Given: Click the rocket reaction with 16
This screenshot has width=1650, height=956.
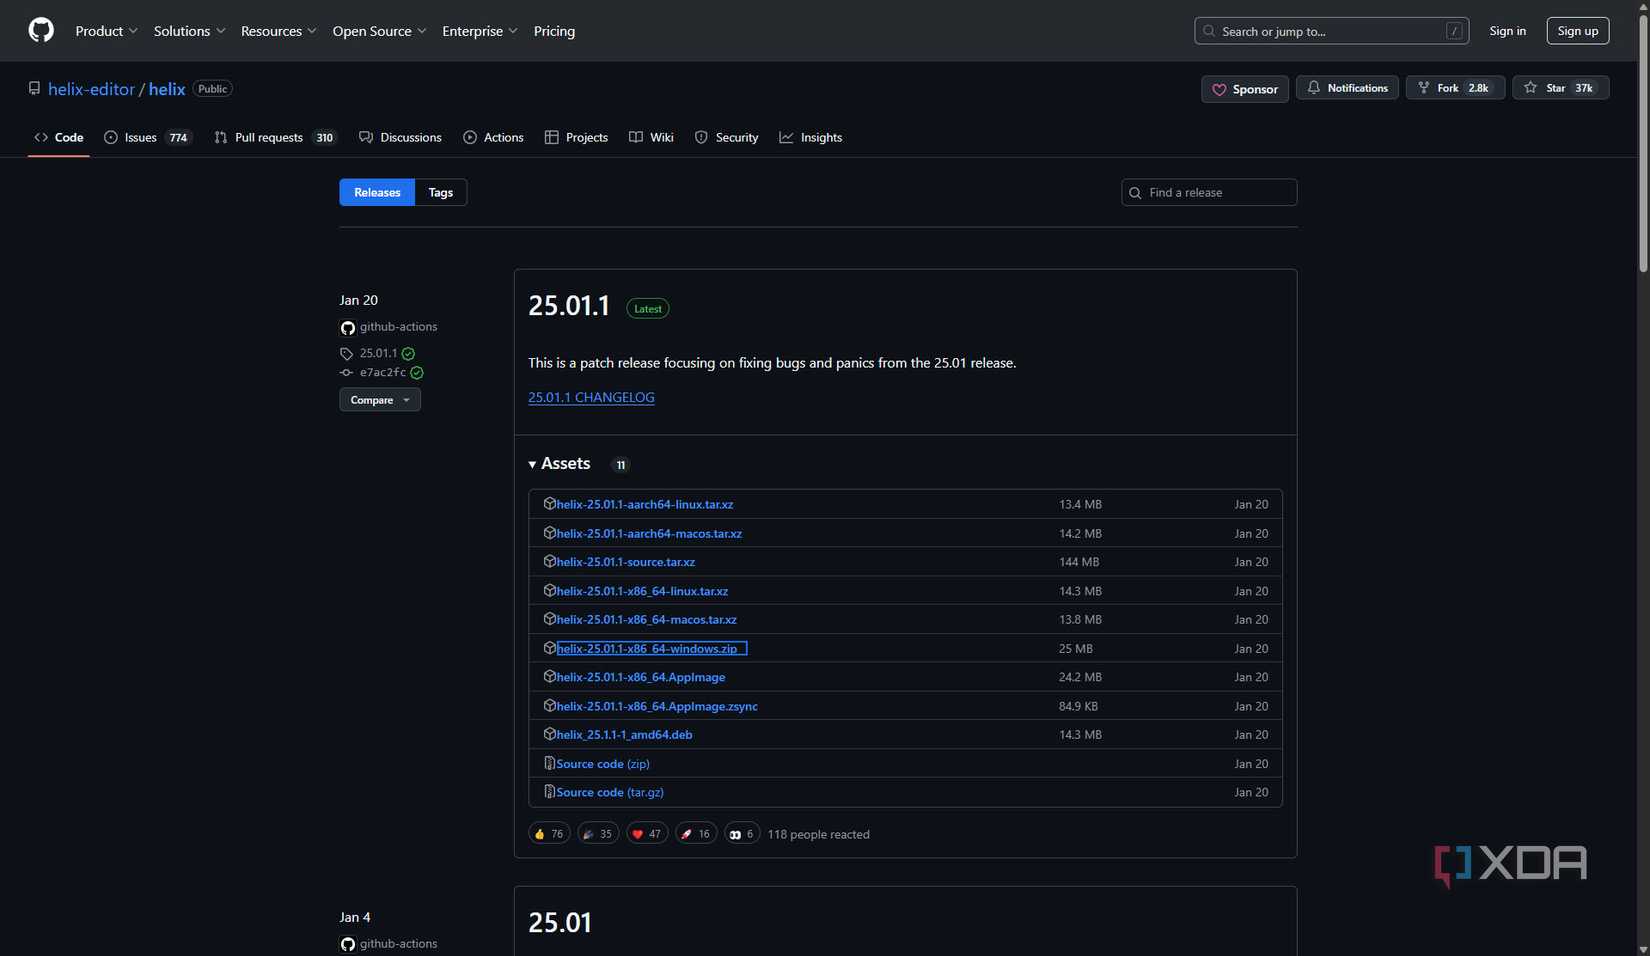Looking at the screenshot, I should [x=695, y=834].
